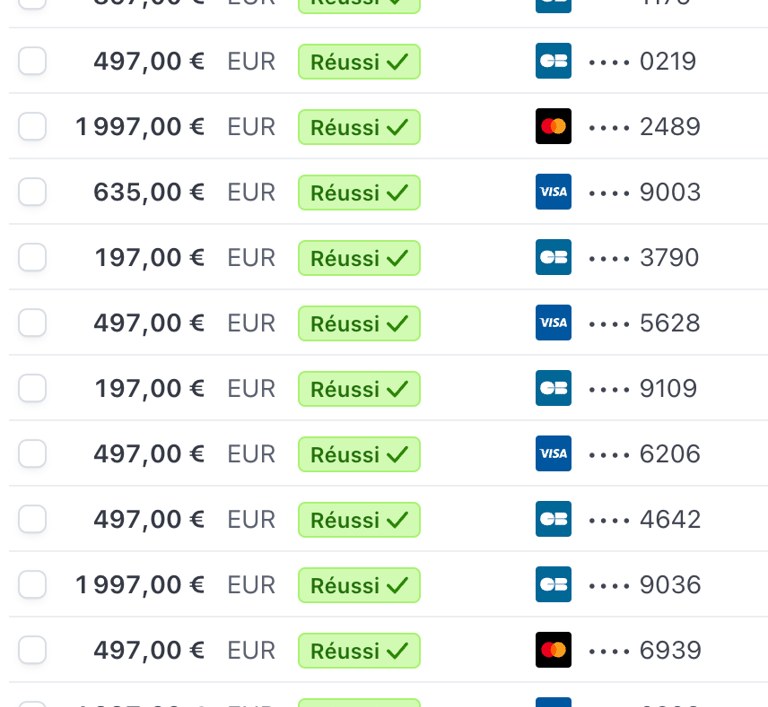This screenshot has height=707, width=768.
Task: Toggle the checkbox for the payment with card 4642
Action: (x=32, y=519)
